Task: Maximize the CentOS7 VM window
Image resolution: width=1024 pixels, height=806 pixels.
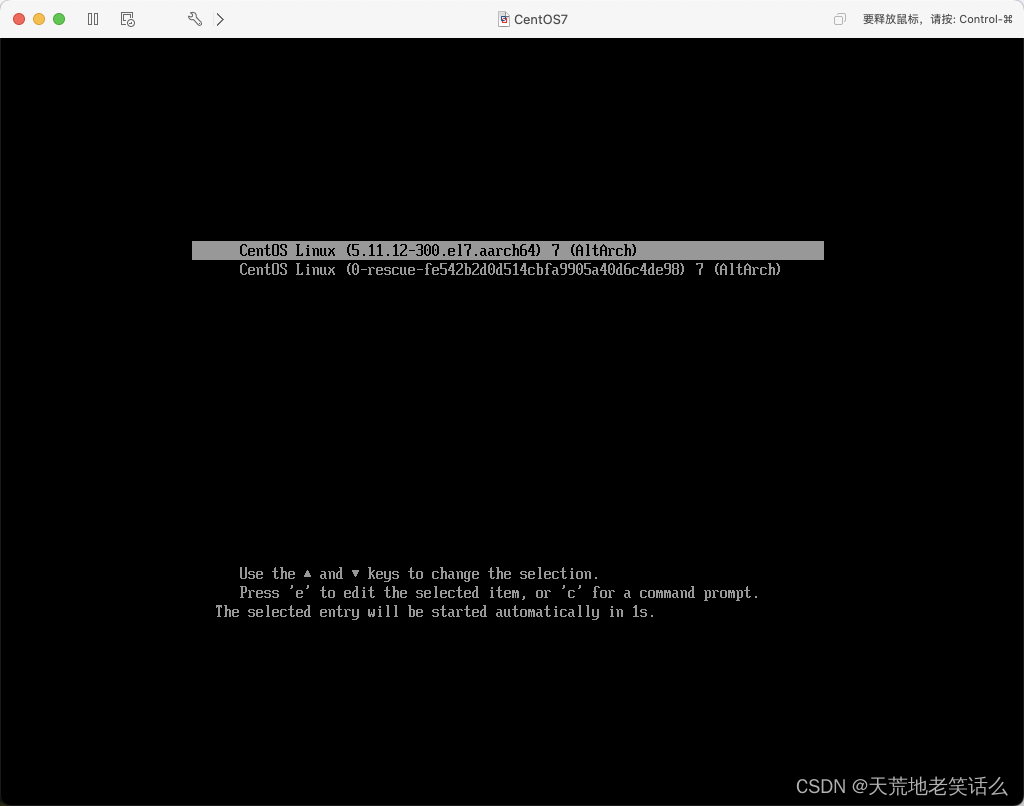Action: point(59,19)
